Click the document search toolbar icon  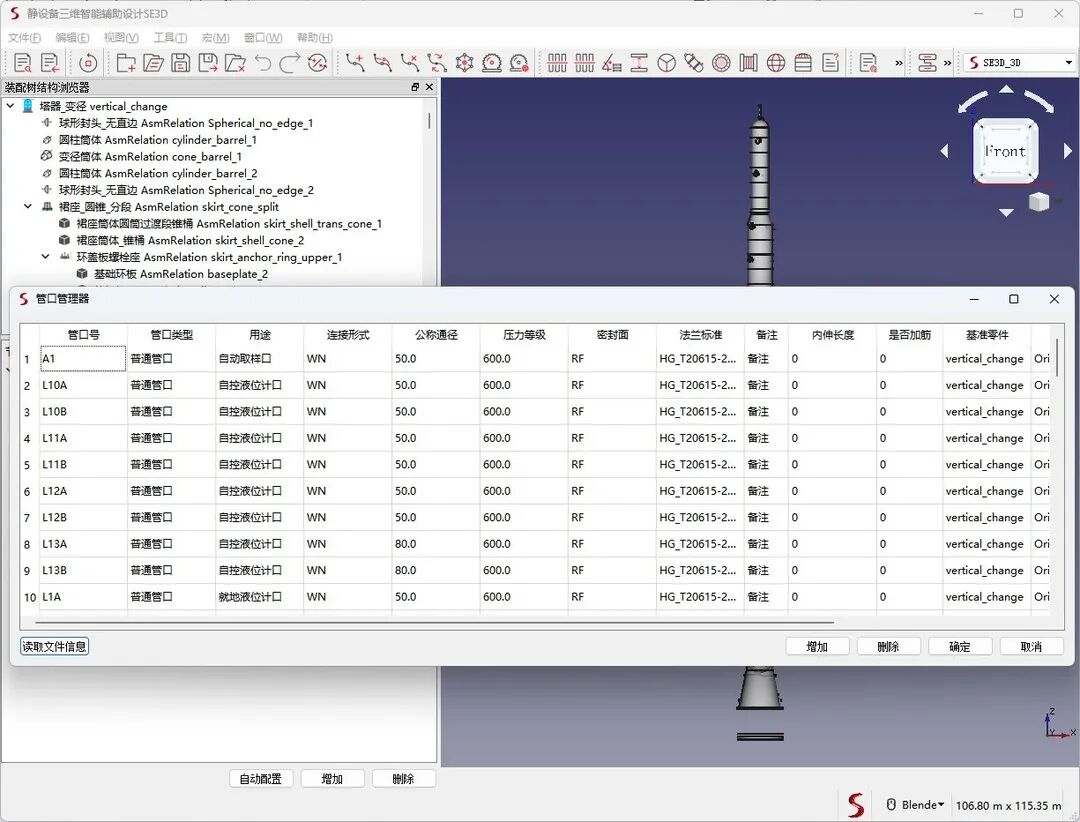[22, 63]
